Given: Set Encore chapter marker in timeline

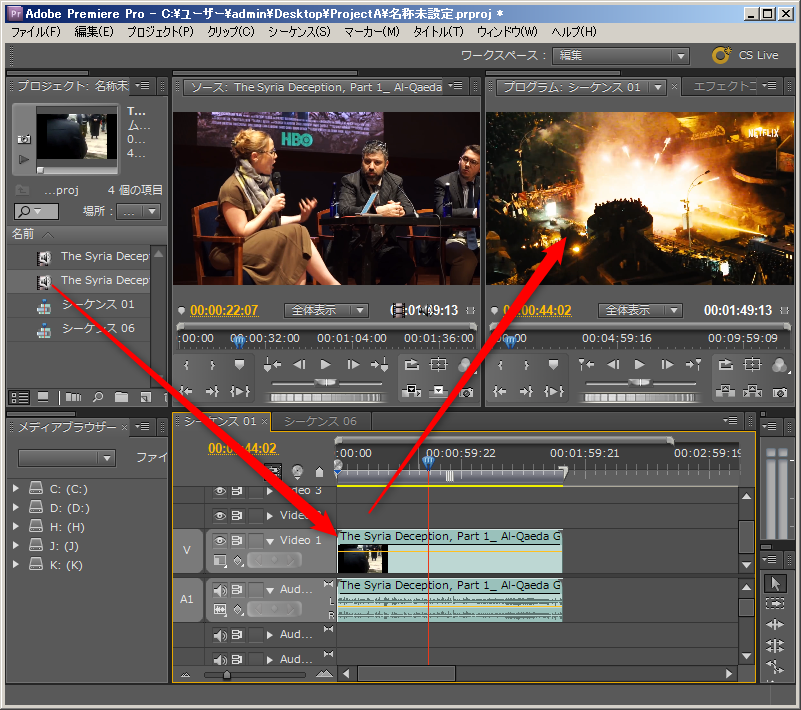Looking at the screenshot, I should 297,471.
